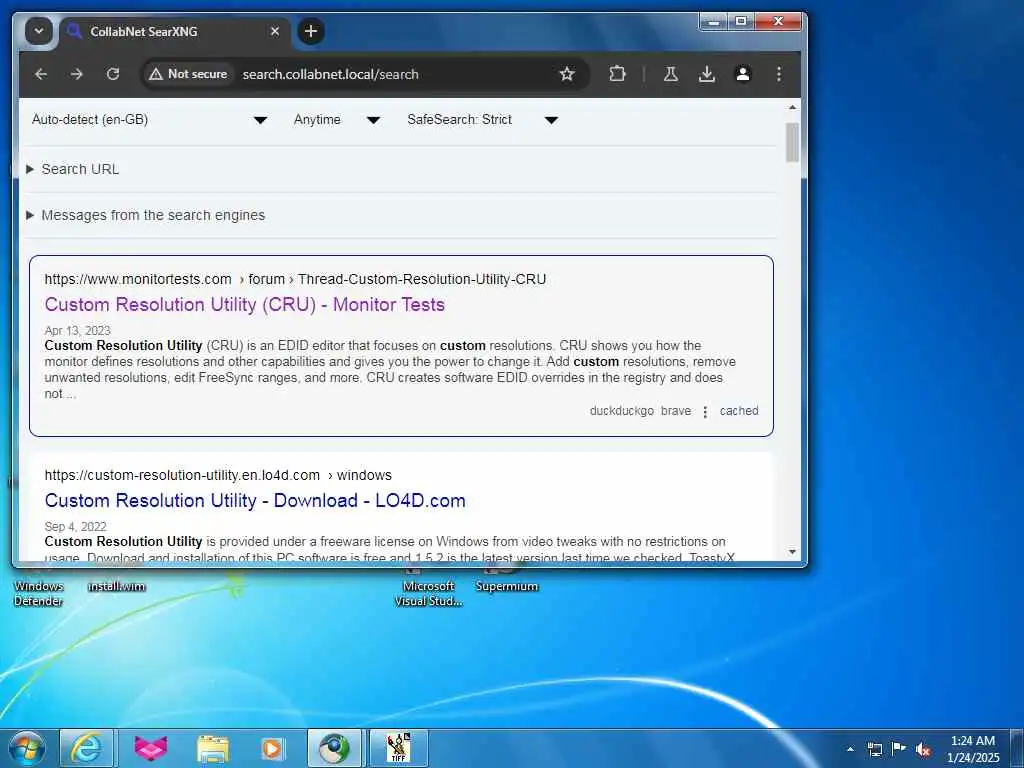Open the tab search dropdown arrow
The image size is (1024, 768).
click(x=39, y=31)
